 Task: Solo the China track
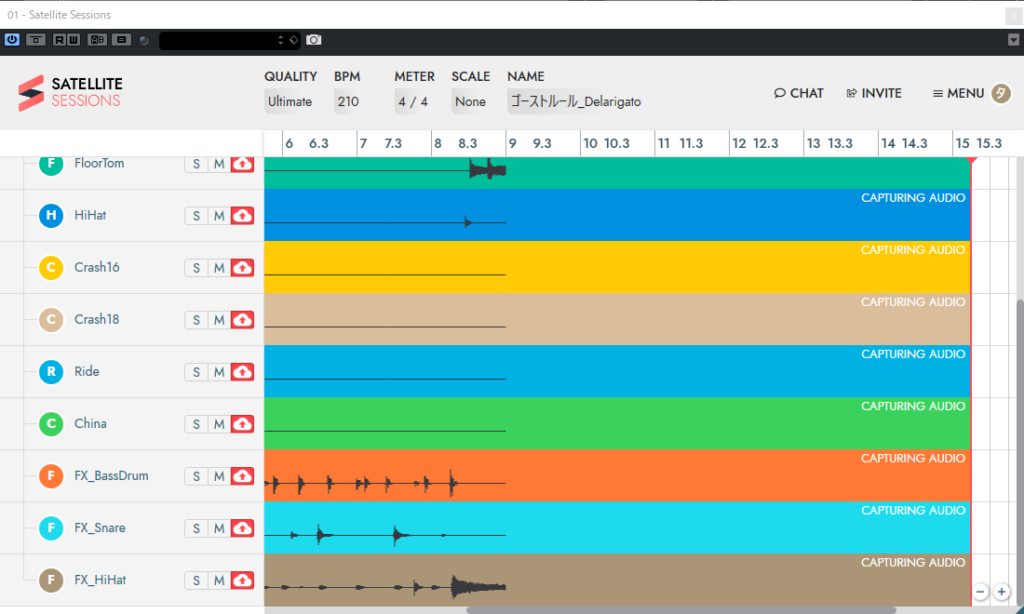[x=196, y=425]
